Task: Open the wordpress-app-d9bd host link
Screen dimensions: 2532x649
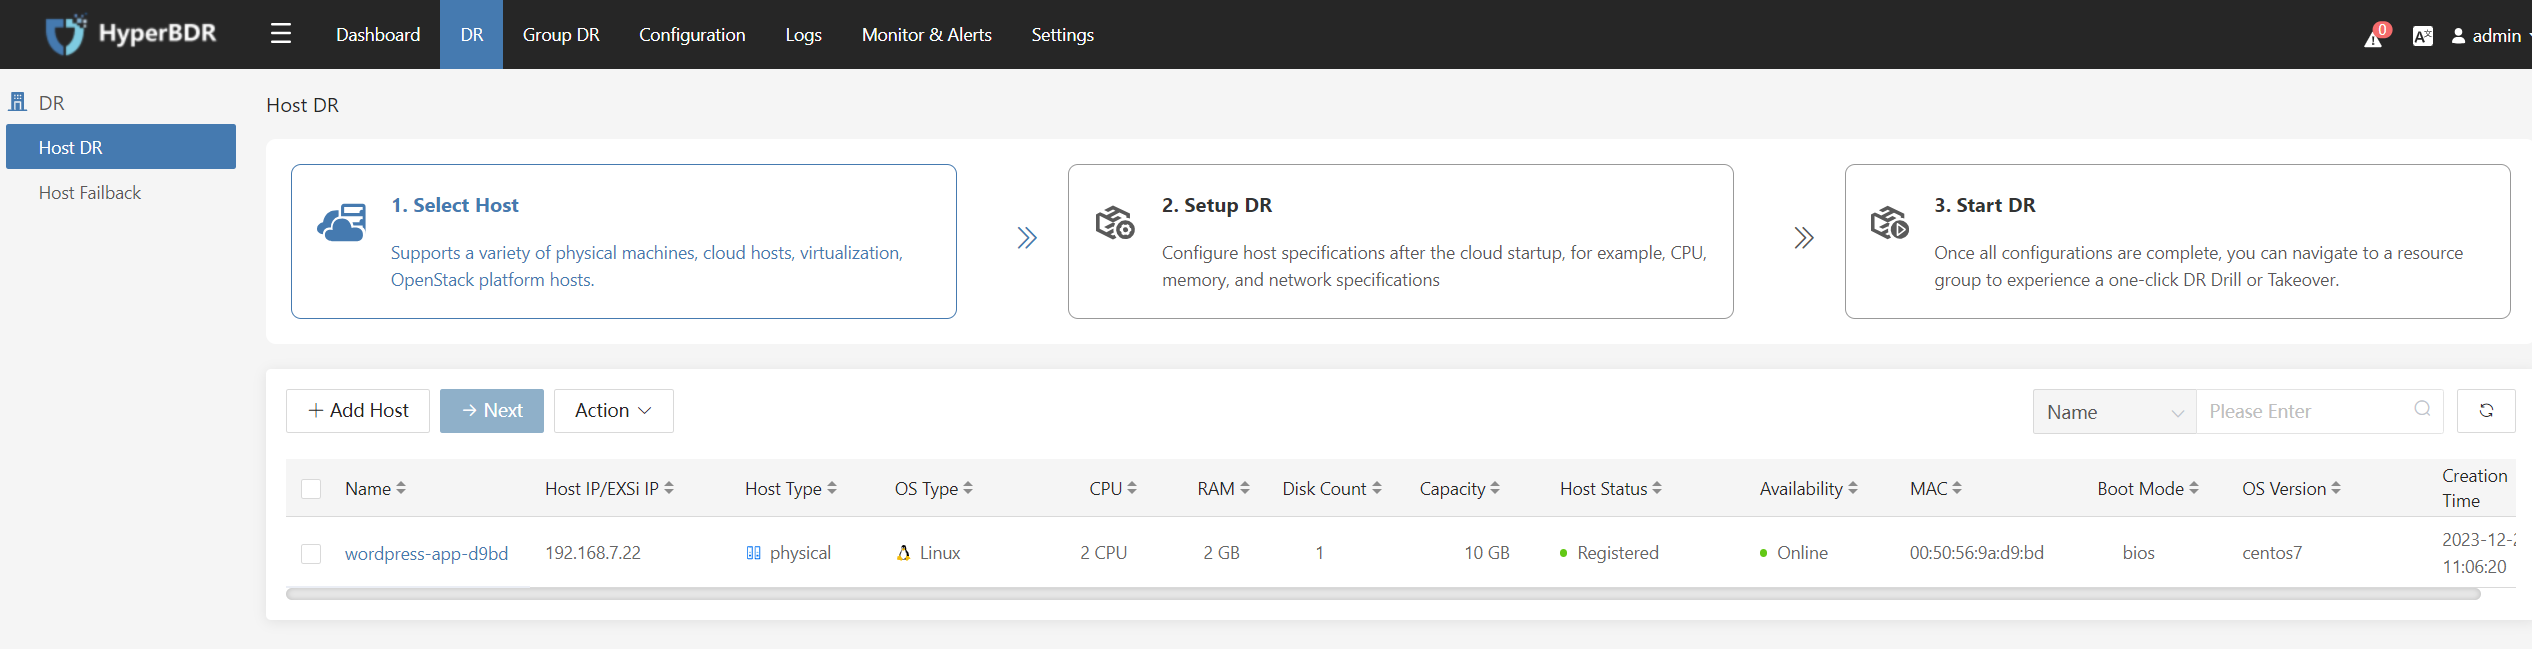Action: [x=426, y=553]
